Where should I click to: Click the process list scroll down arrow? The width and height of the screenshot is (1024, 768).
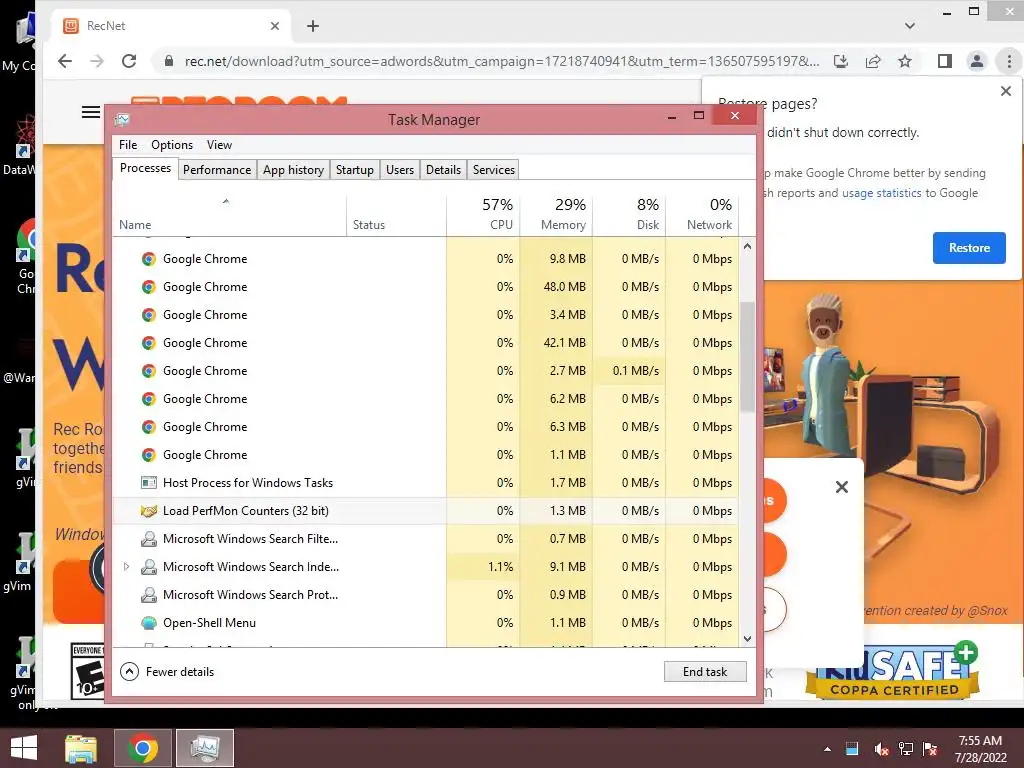pos(747,639)
